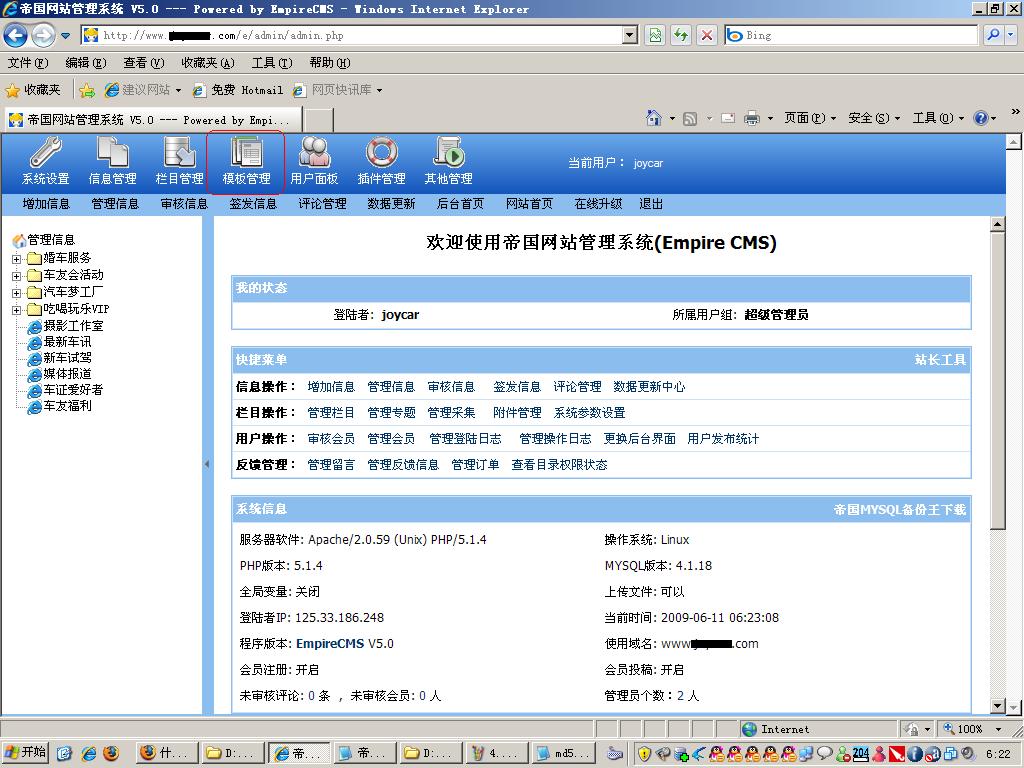Open the 最新车讯 tree item
1024x768 pixels.
click(x=66, y=342)
